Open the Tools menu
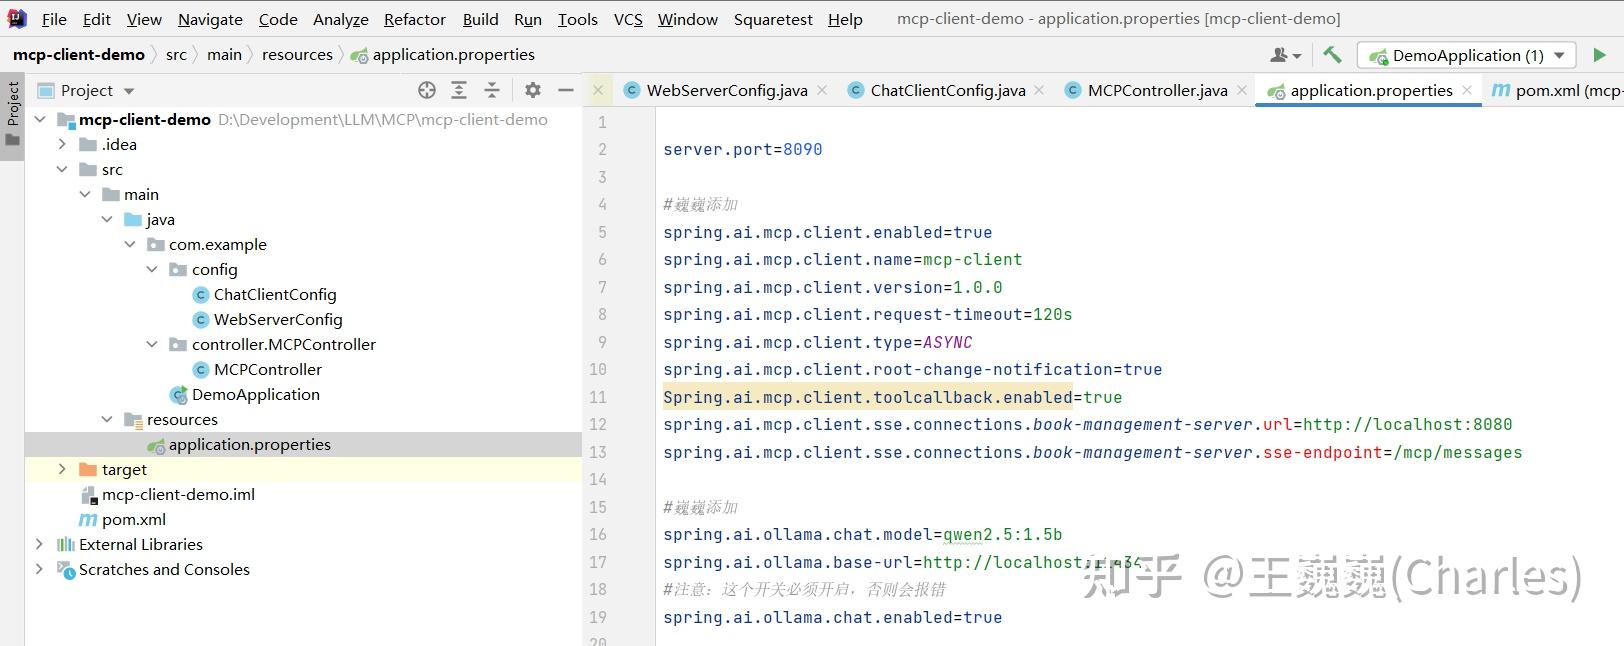This screenshot has width=1624, height=646. 578,19
